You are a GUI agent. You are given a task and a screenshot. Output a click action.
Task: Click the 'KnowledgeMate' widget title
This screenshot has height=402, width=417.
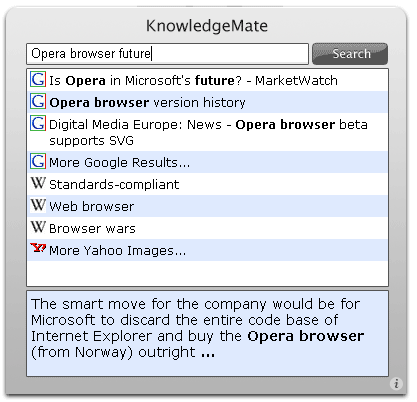207,26
